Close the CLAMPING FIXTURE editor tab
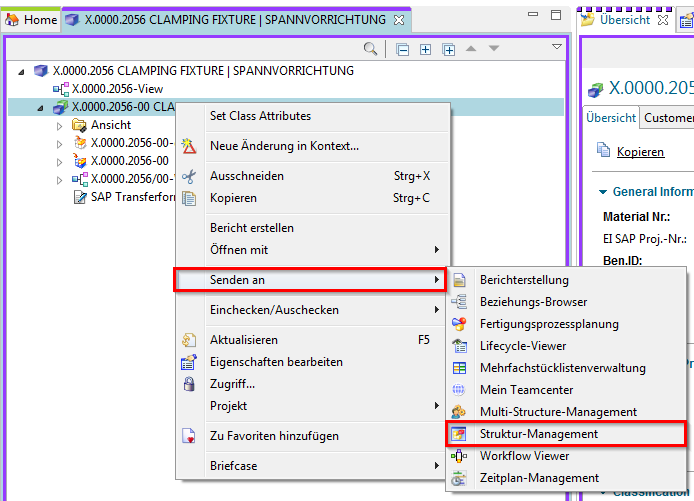The width and height of the screenshot is (694, 501). pyautogui.click(x=398, y=19)
